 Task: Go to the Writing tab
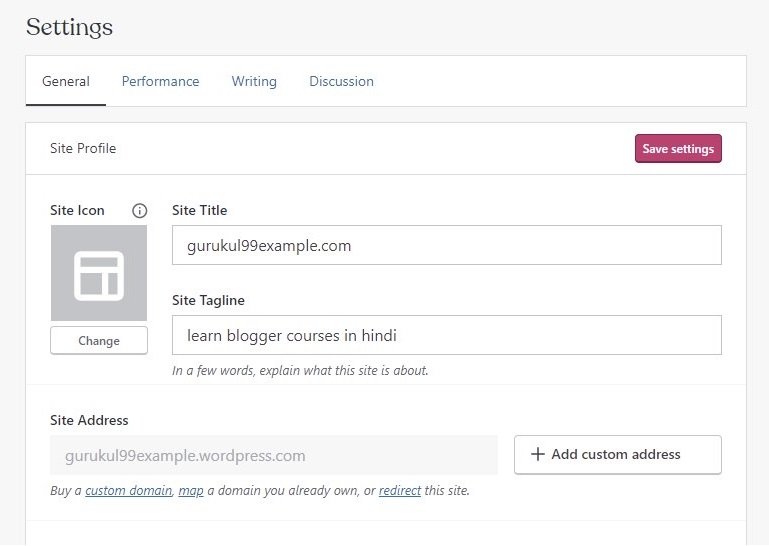[x=254, y=81]
